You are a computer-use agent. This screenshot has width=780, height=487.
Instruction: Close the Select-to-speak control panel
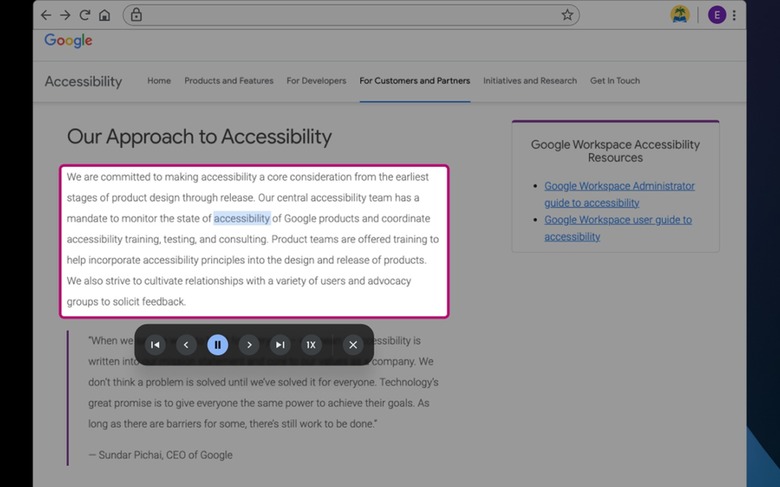pyautogui.click(x=353, y=345)
